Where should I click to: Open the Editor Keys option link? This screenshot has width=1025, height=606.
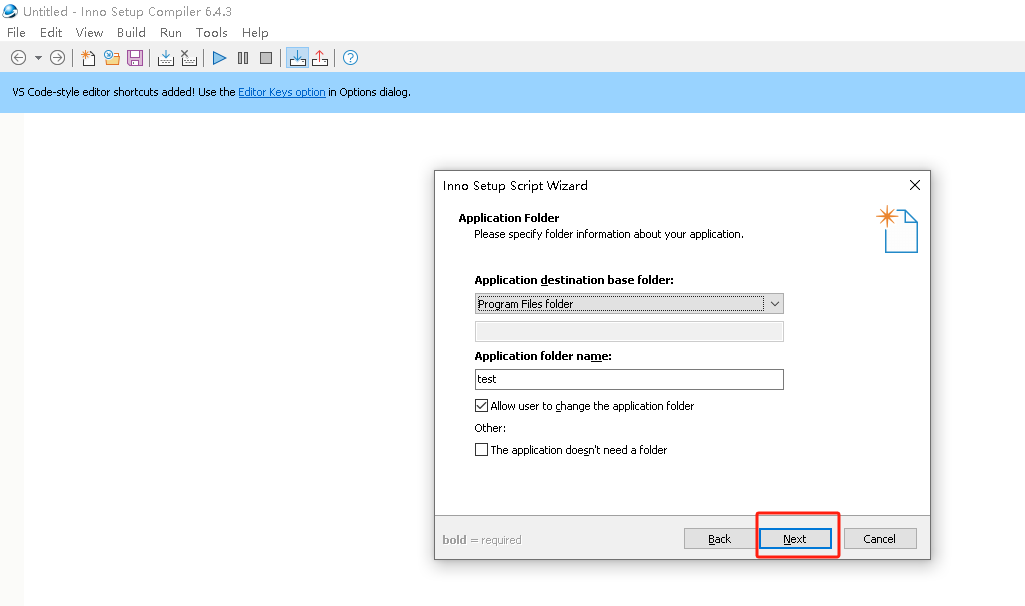tap(281, 91)
